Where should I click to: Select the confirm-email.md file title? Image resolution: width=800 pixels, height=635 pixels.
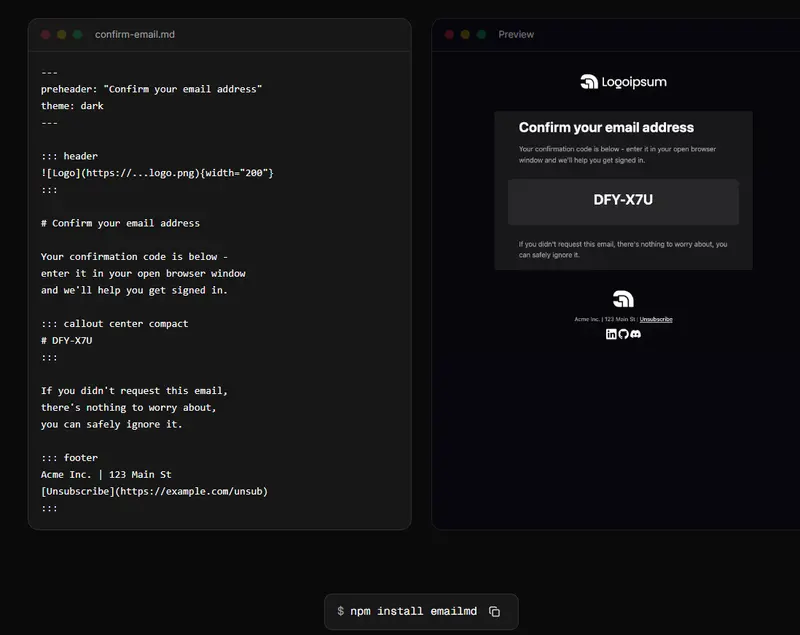pos(135,35)
